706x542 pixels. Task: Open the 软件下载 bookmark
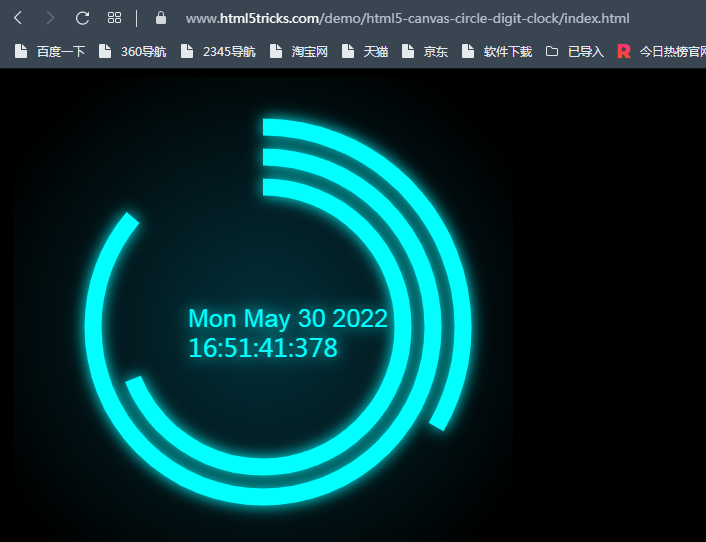497,51
